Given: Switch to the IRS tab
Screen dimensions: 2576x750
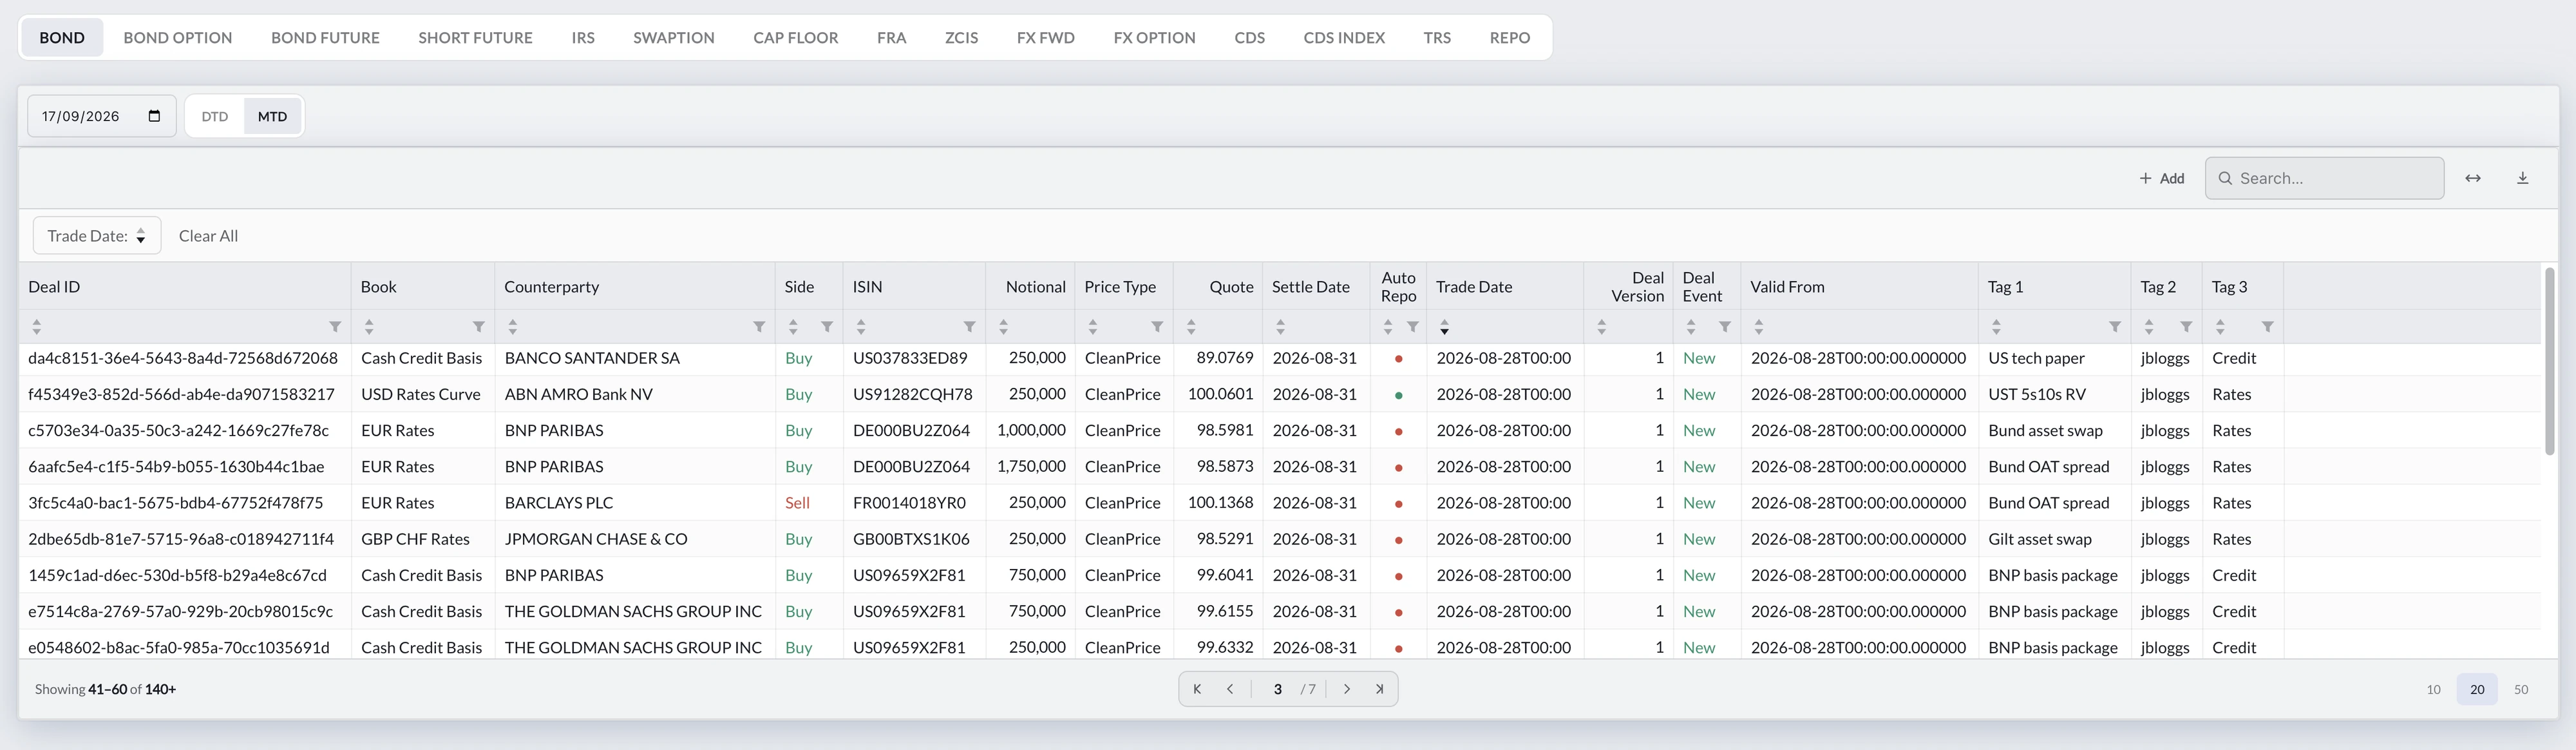Looking at the screenshot, I should coord(583,38).
